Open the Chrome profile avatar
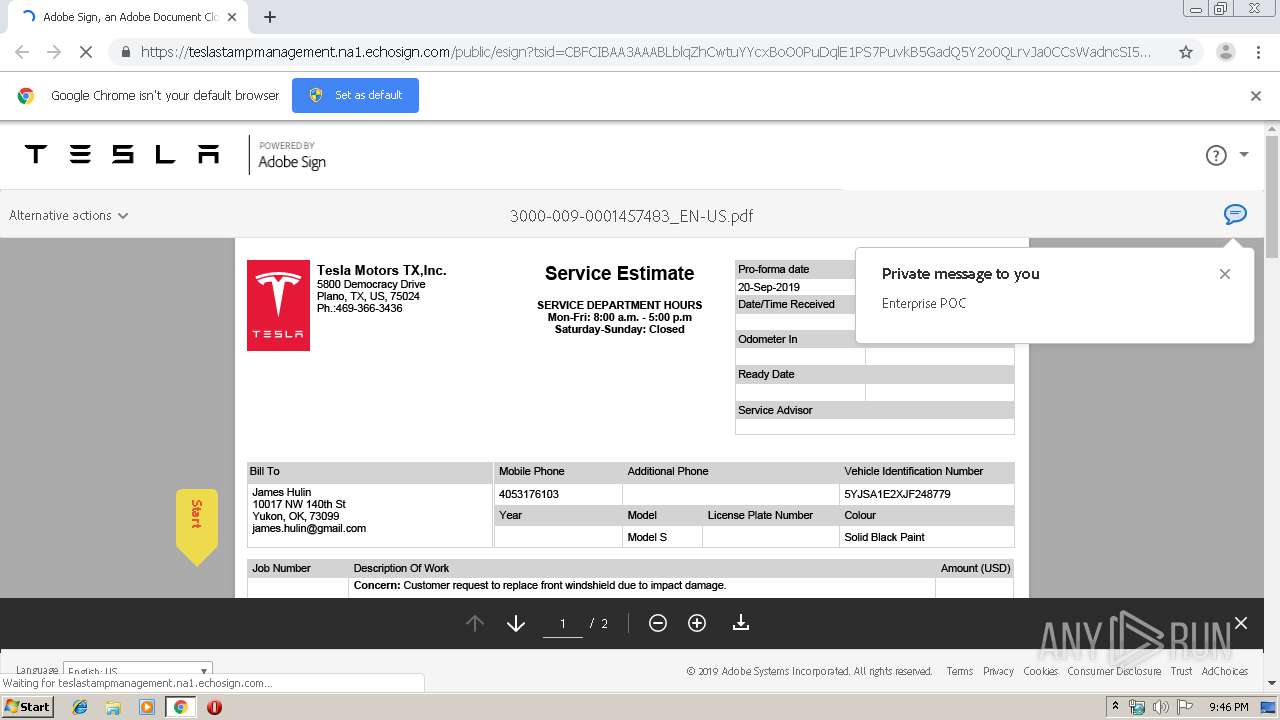The image size is (1280, 720). tap(1225, 52)
